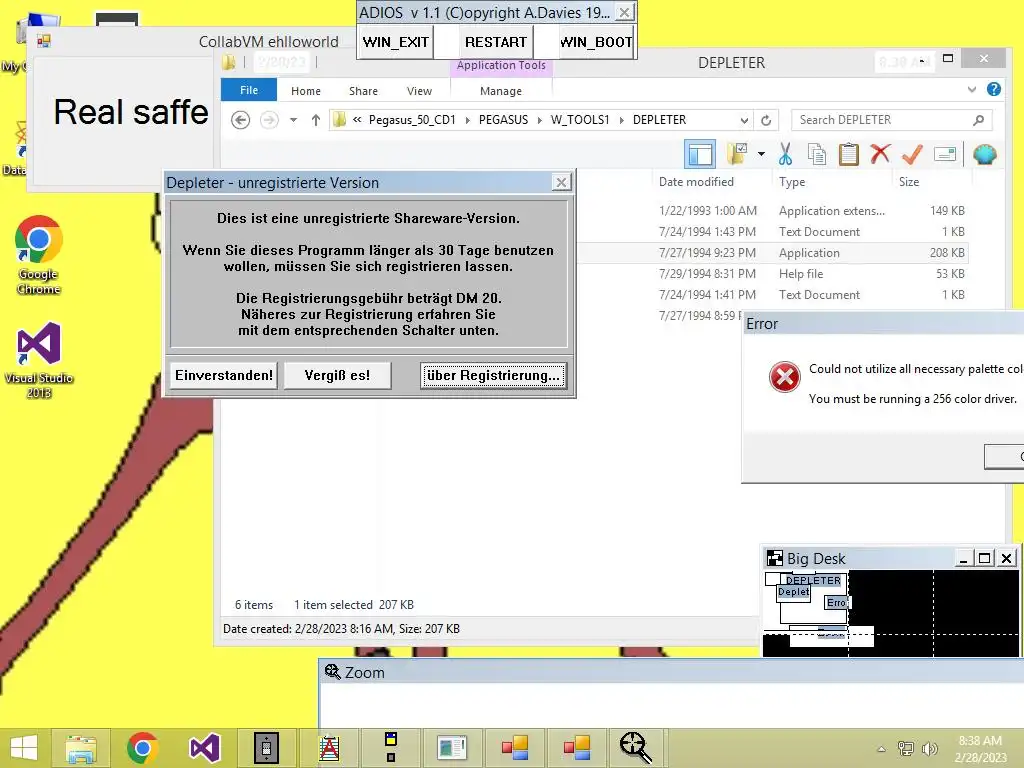Click über Registrierung... button
The width and height of the screenshot is (1024, 768).
pyautogui.click(x=493, y=376)
